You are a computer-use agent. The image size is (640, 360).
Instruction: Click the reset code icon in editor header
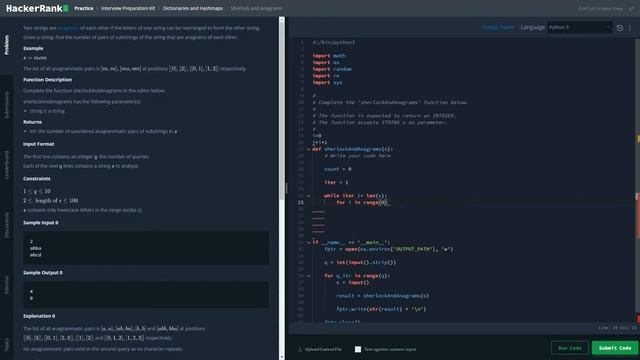(x=620, y=28)
